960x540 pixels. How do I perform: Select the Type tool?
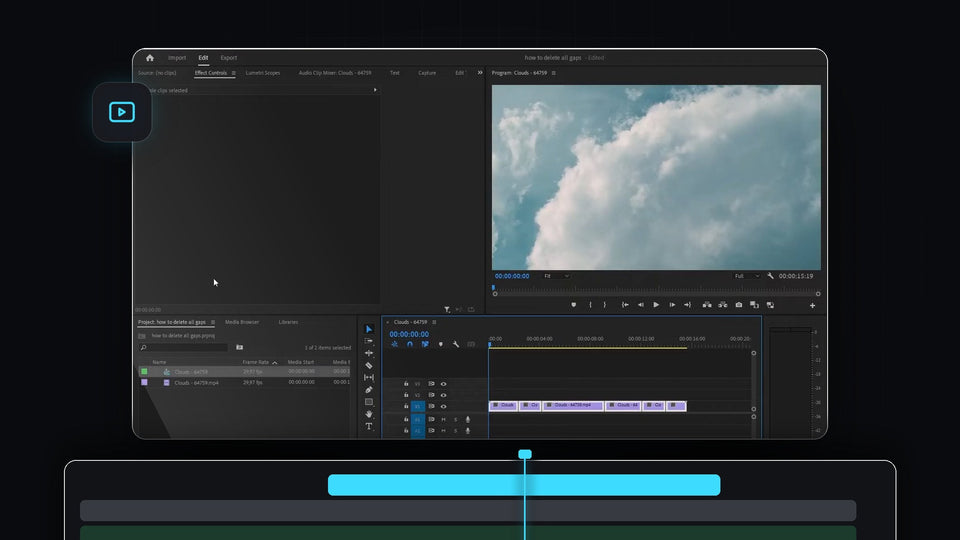pyautogui.click(x=369, y=427)
